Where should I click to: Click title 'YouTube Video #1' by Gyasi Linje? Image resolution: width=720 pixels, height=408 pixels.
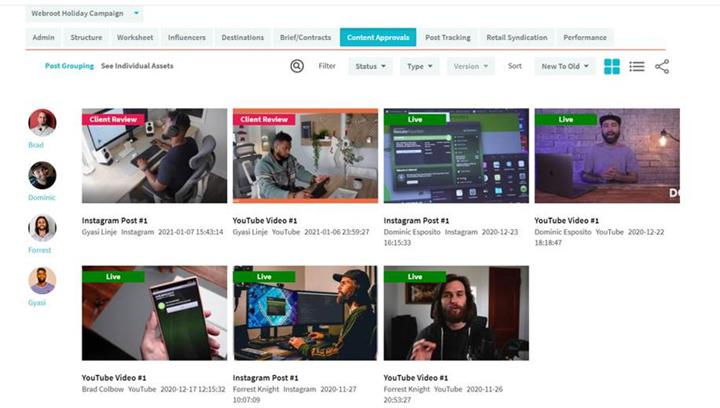[x=264, y=220]
